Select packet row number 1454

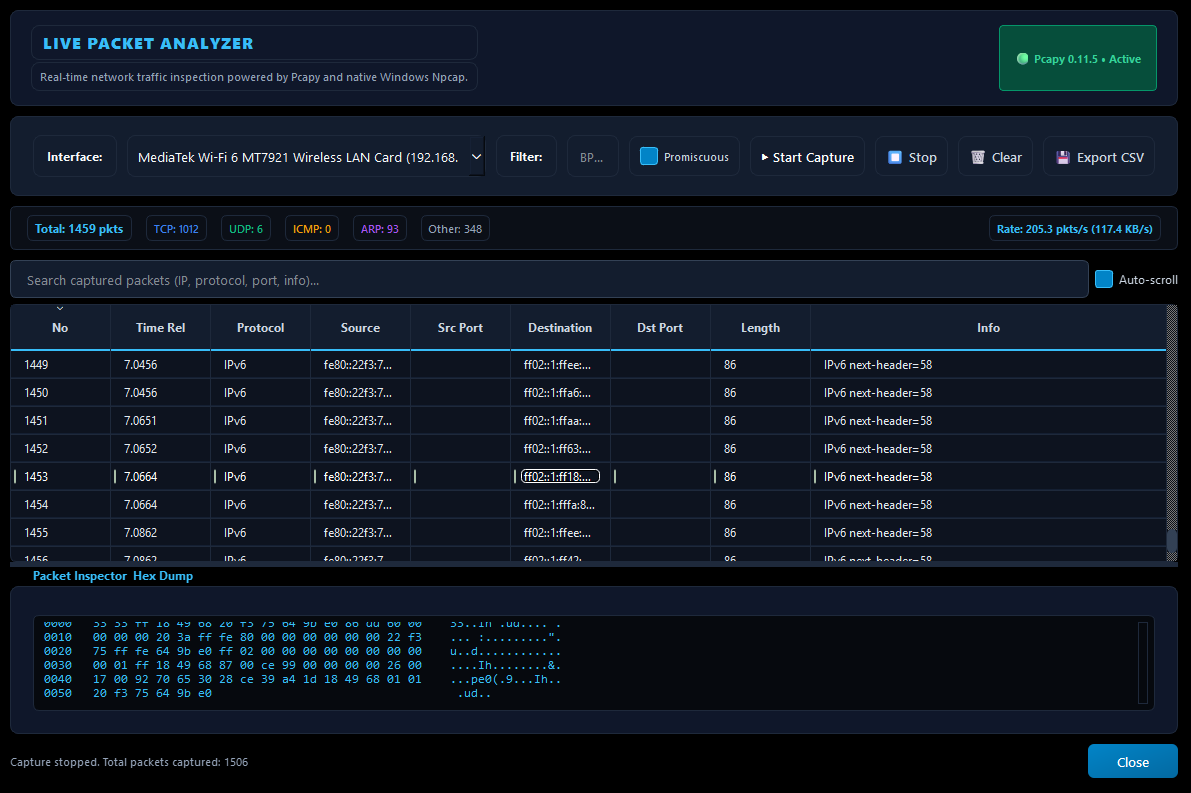coord(588,504)
